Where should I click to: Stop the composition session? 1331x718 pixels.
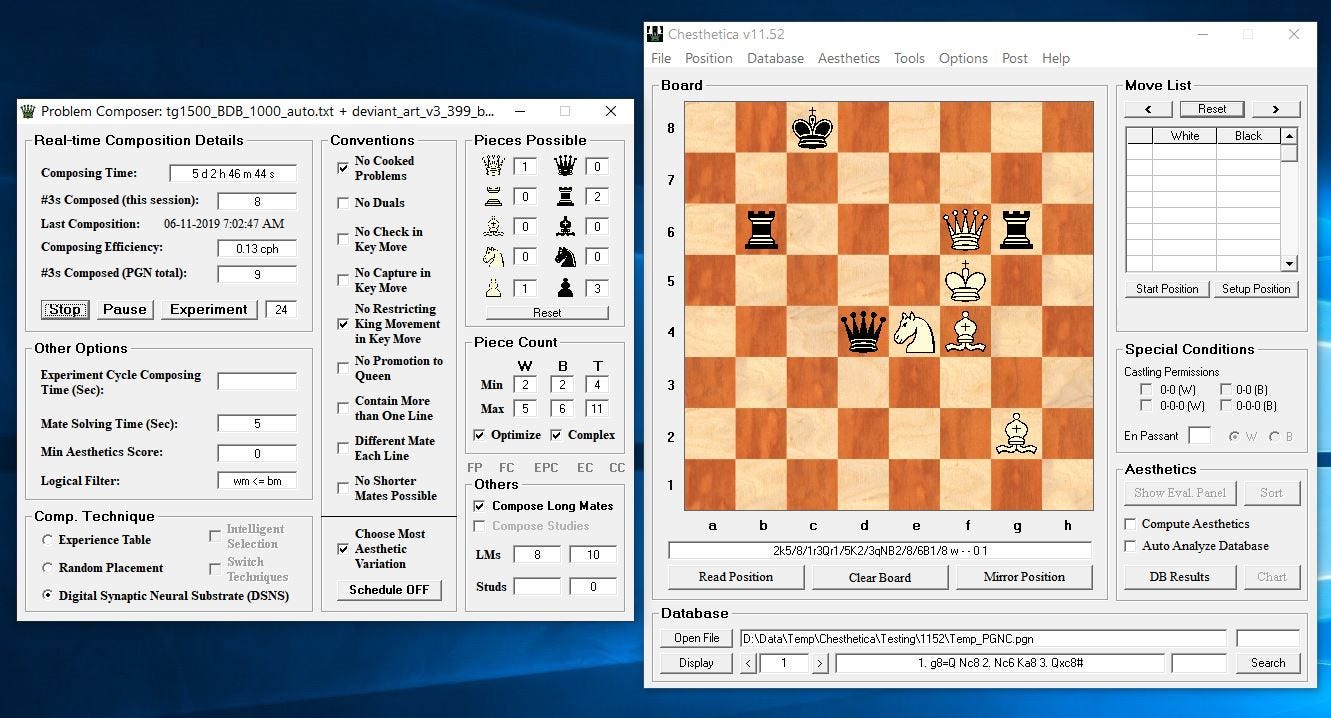(x=65, y=310)
